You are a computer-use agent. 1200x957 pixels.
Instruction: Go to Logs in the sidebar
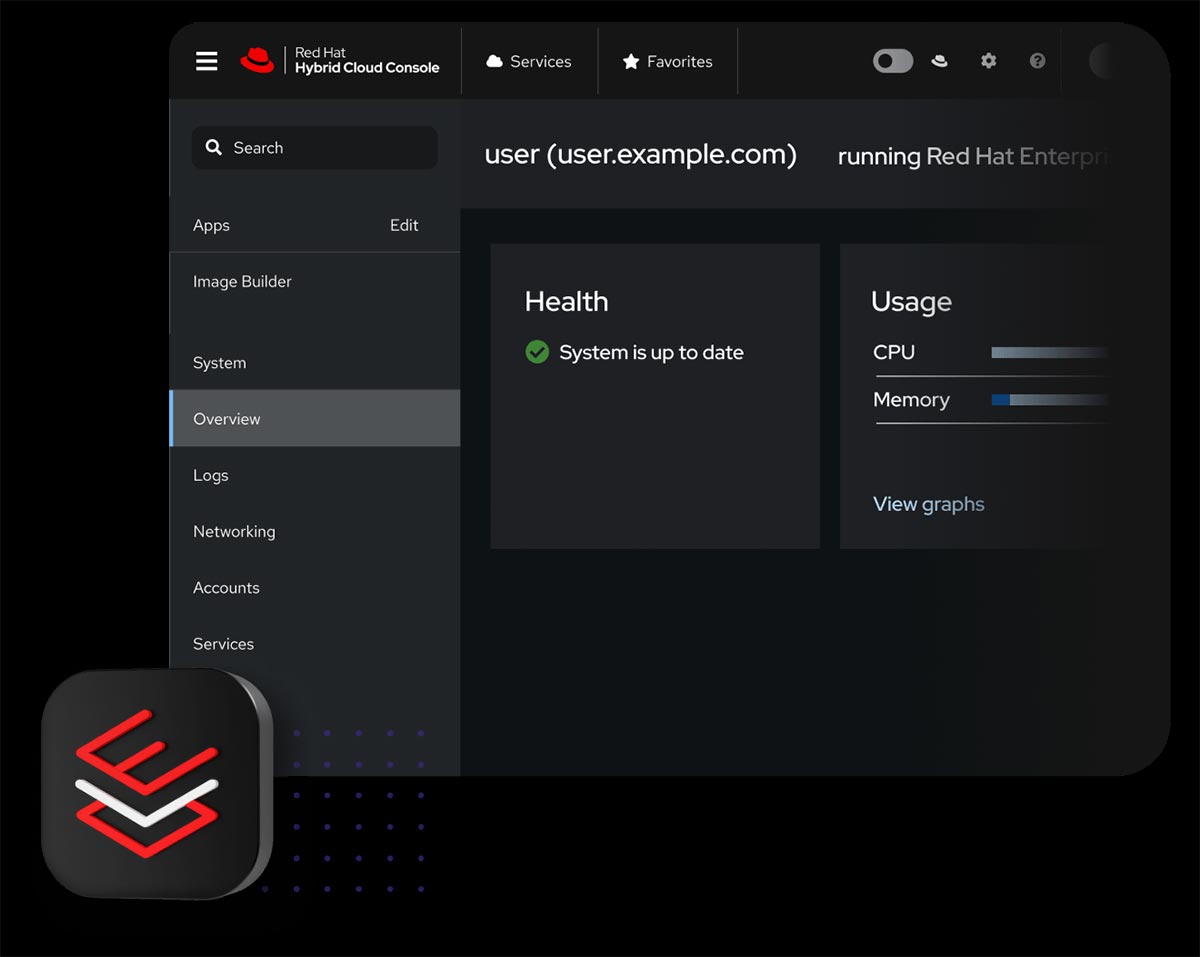pos(211,476)
